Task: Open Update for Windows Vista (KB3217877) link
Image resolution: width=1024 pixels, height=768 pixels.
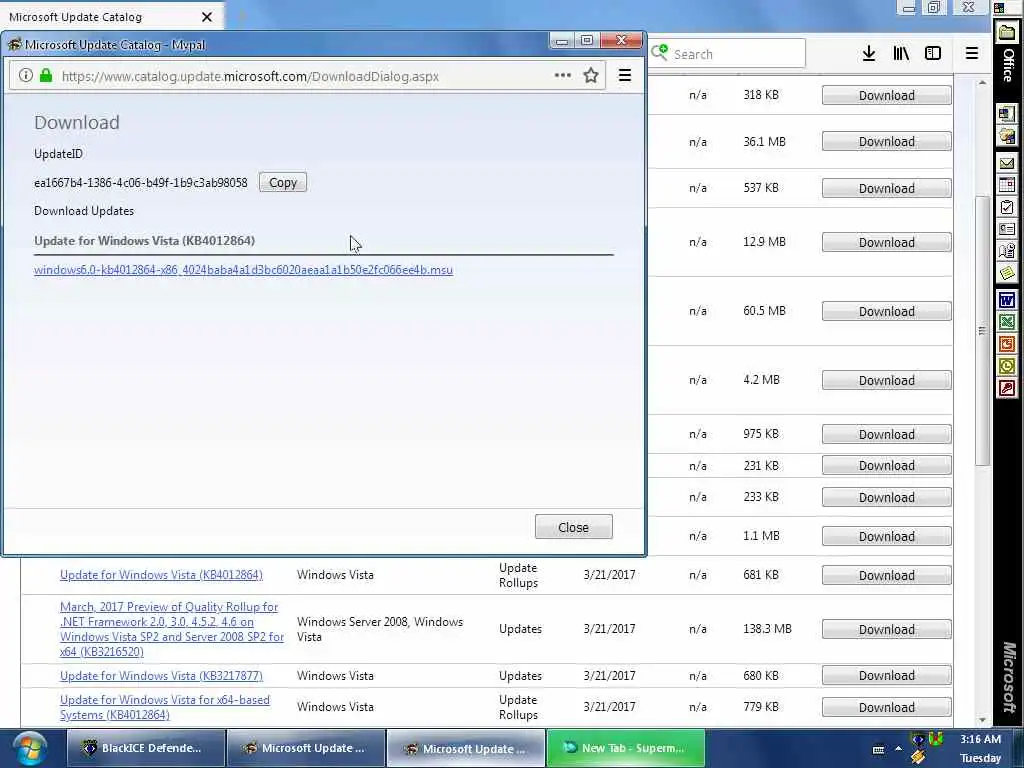Action: [x=161, y=676]
